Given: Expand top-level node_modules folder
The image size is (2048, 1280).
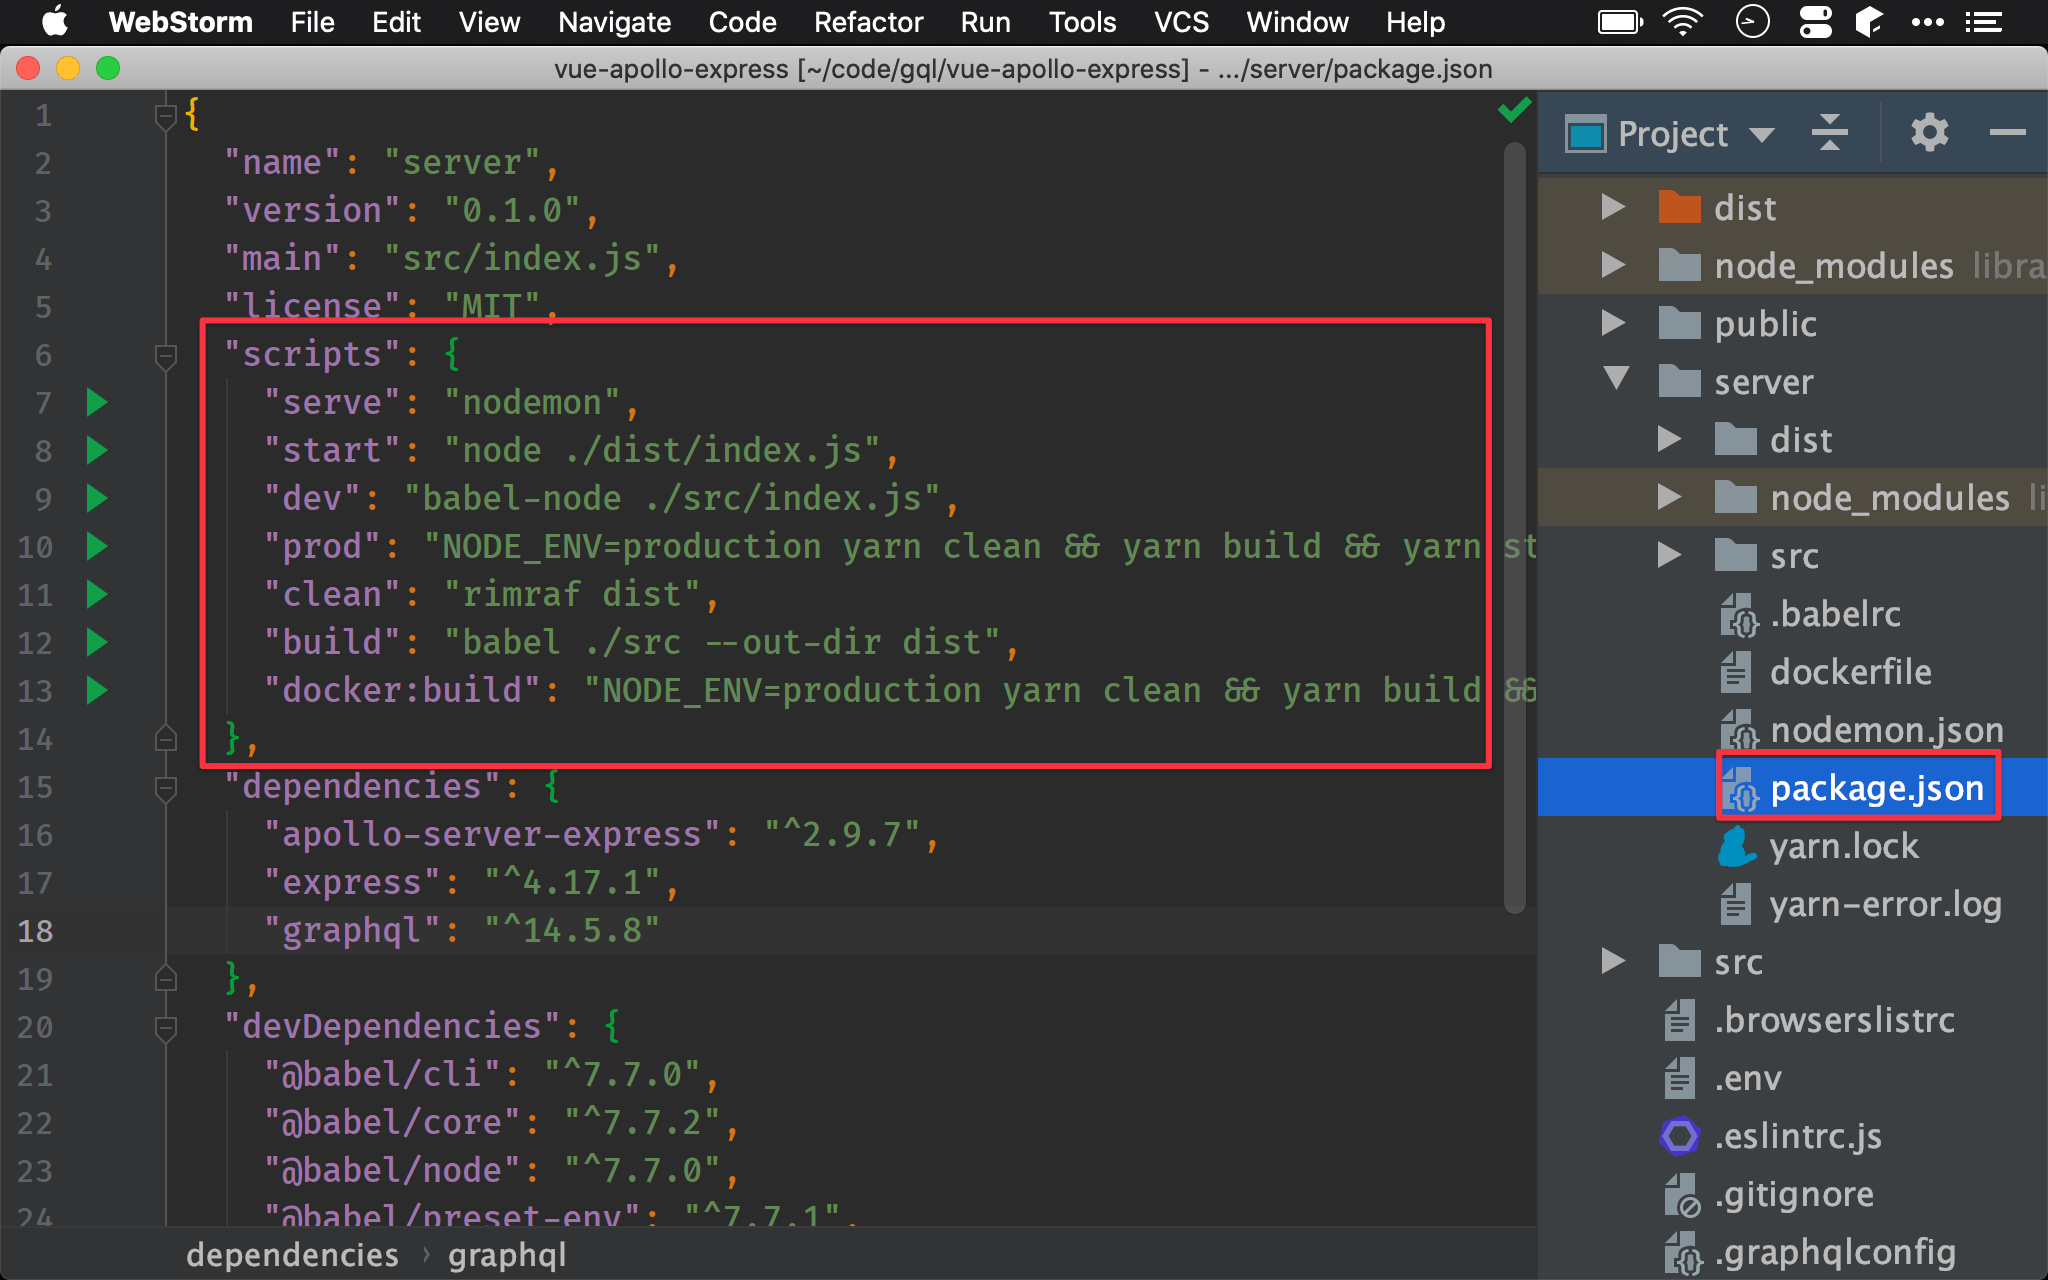Looking at the screenshot, I should tap(1612, 265).
